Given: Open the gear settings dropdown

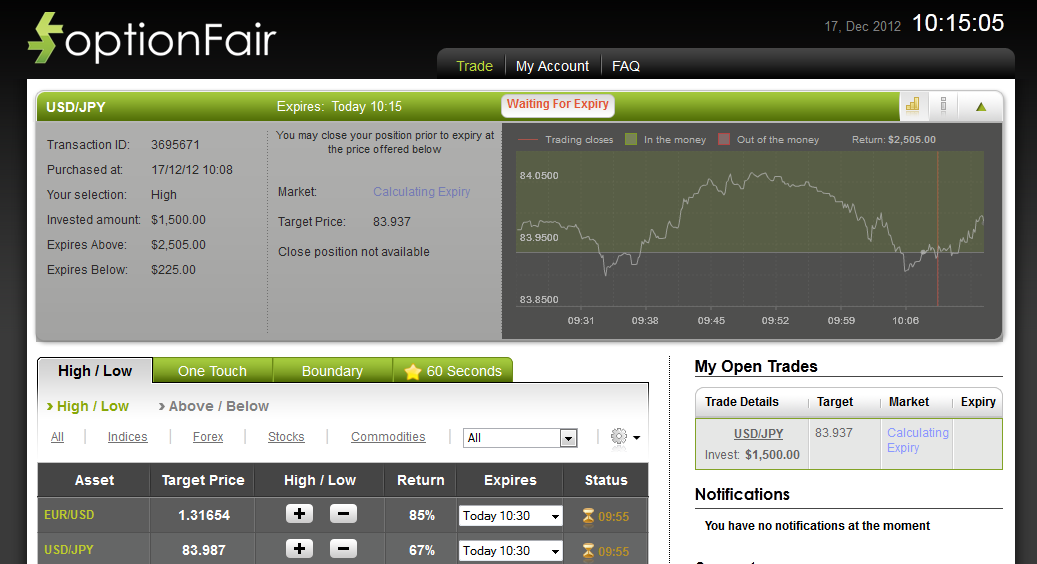Looking at the screenshot, I should click(625, 437).
